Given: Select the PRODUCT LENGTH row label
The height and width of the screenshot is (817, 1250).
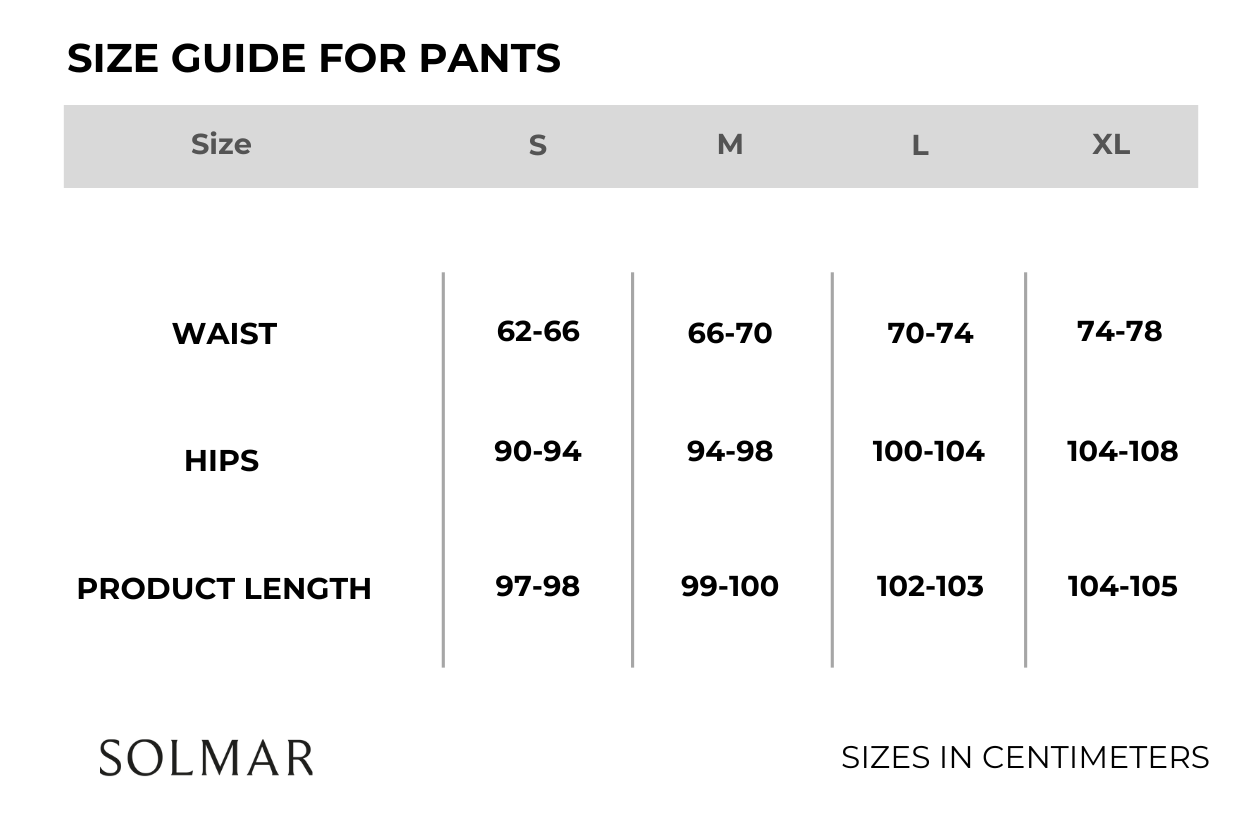Looking at the screenshot, I should (224, 589).
